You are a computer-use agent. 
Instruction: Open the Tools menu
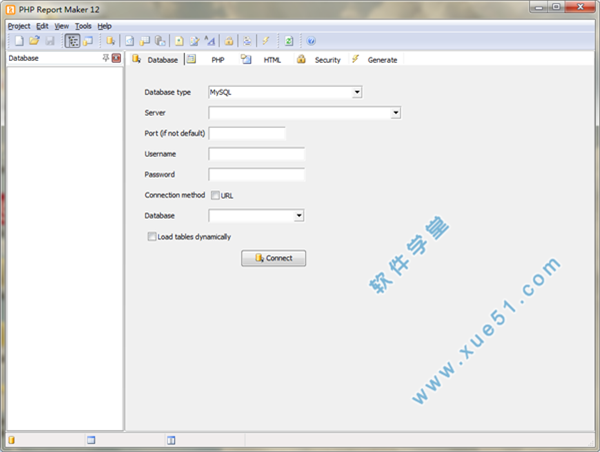83,26
